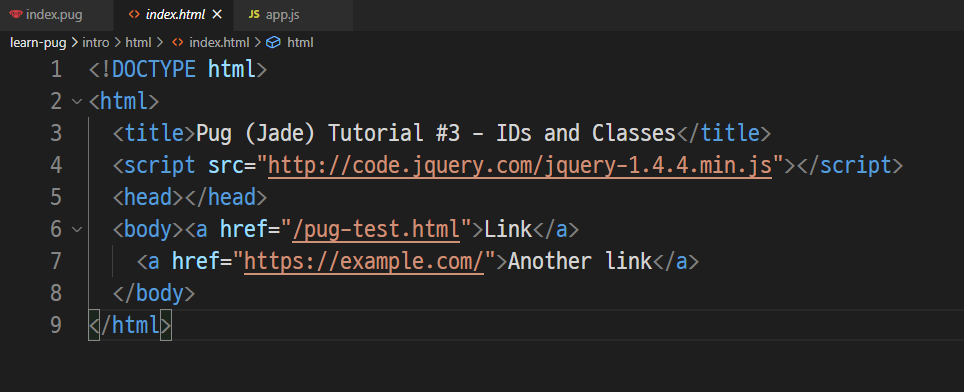Viewport: 964px width, 392px height.
Task: Click 'Another link' anchor text
Action: click(580, 261)
